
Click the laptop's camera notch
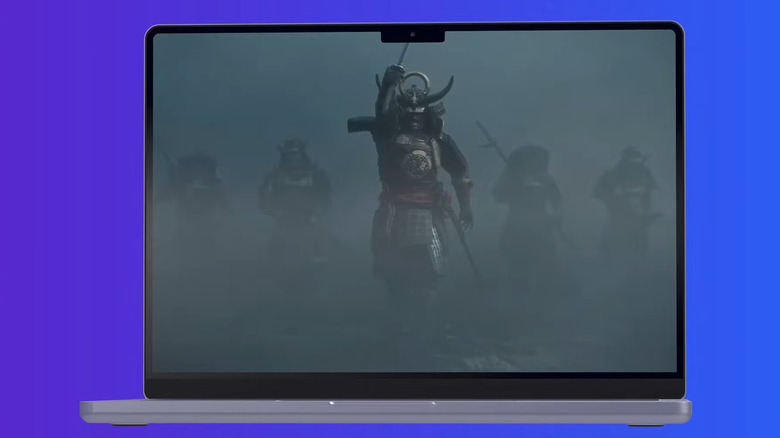(412, 36)
